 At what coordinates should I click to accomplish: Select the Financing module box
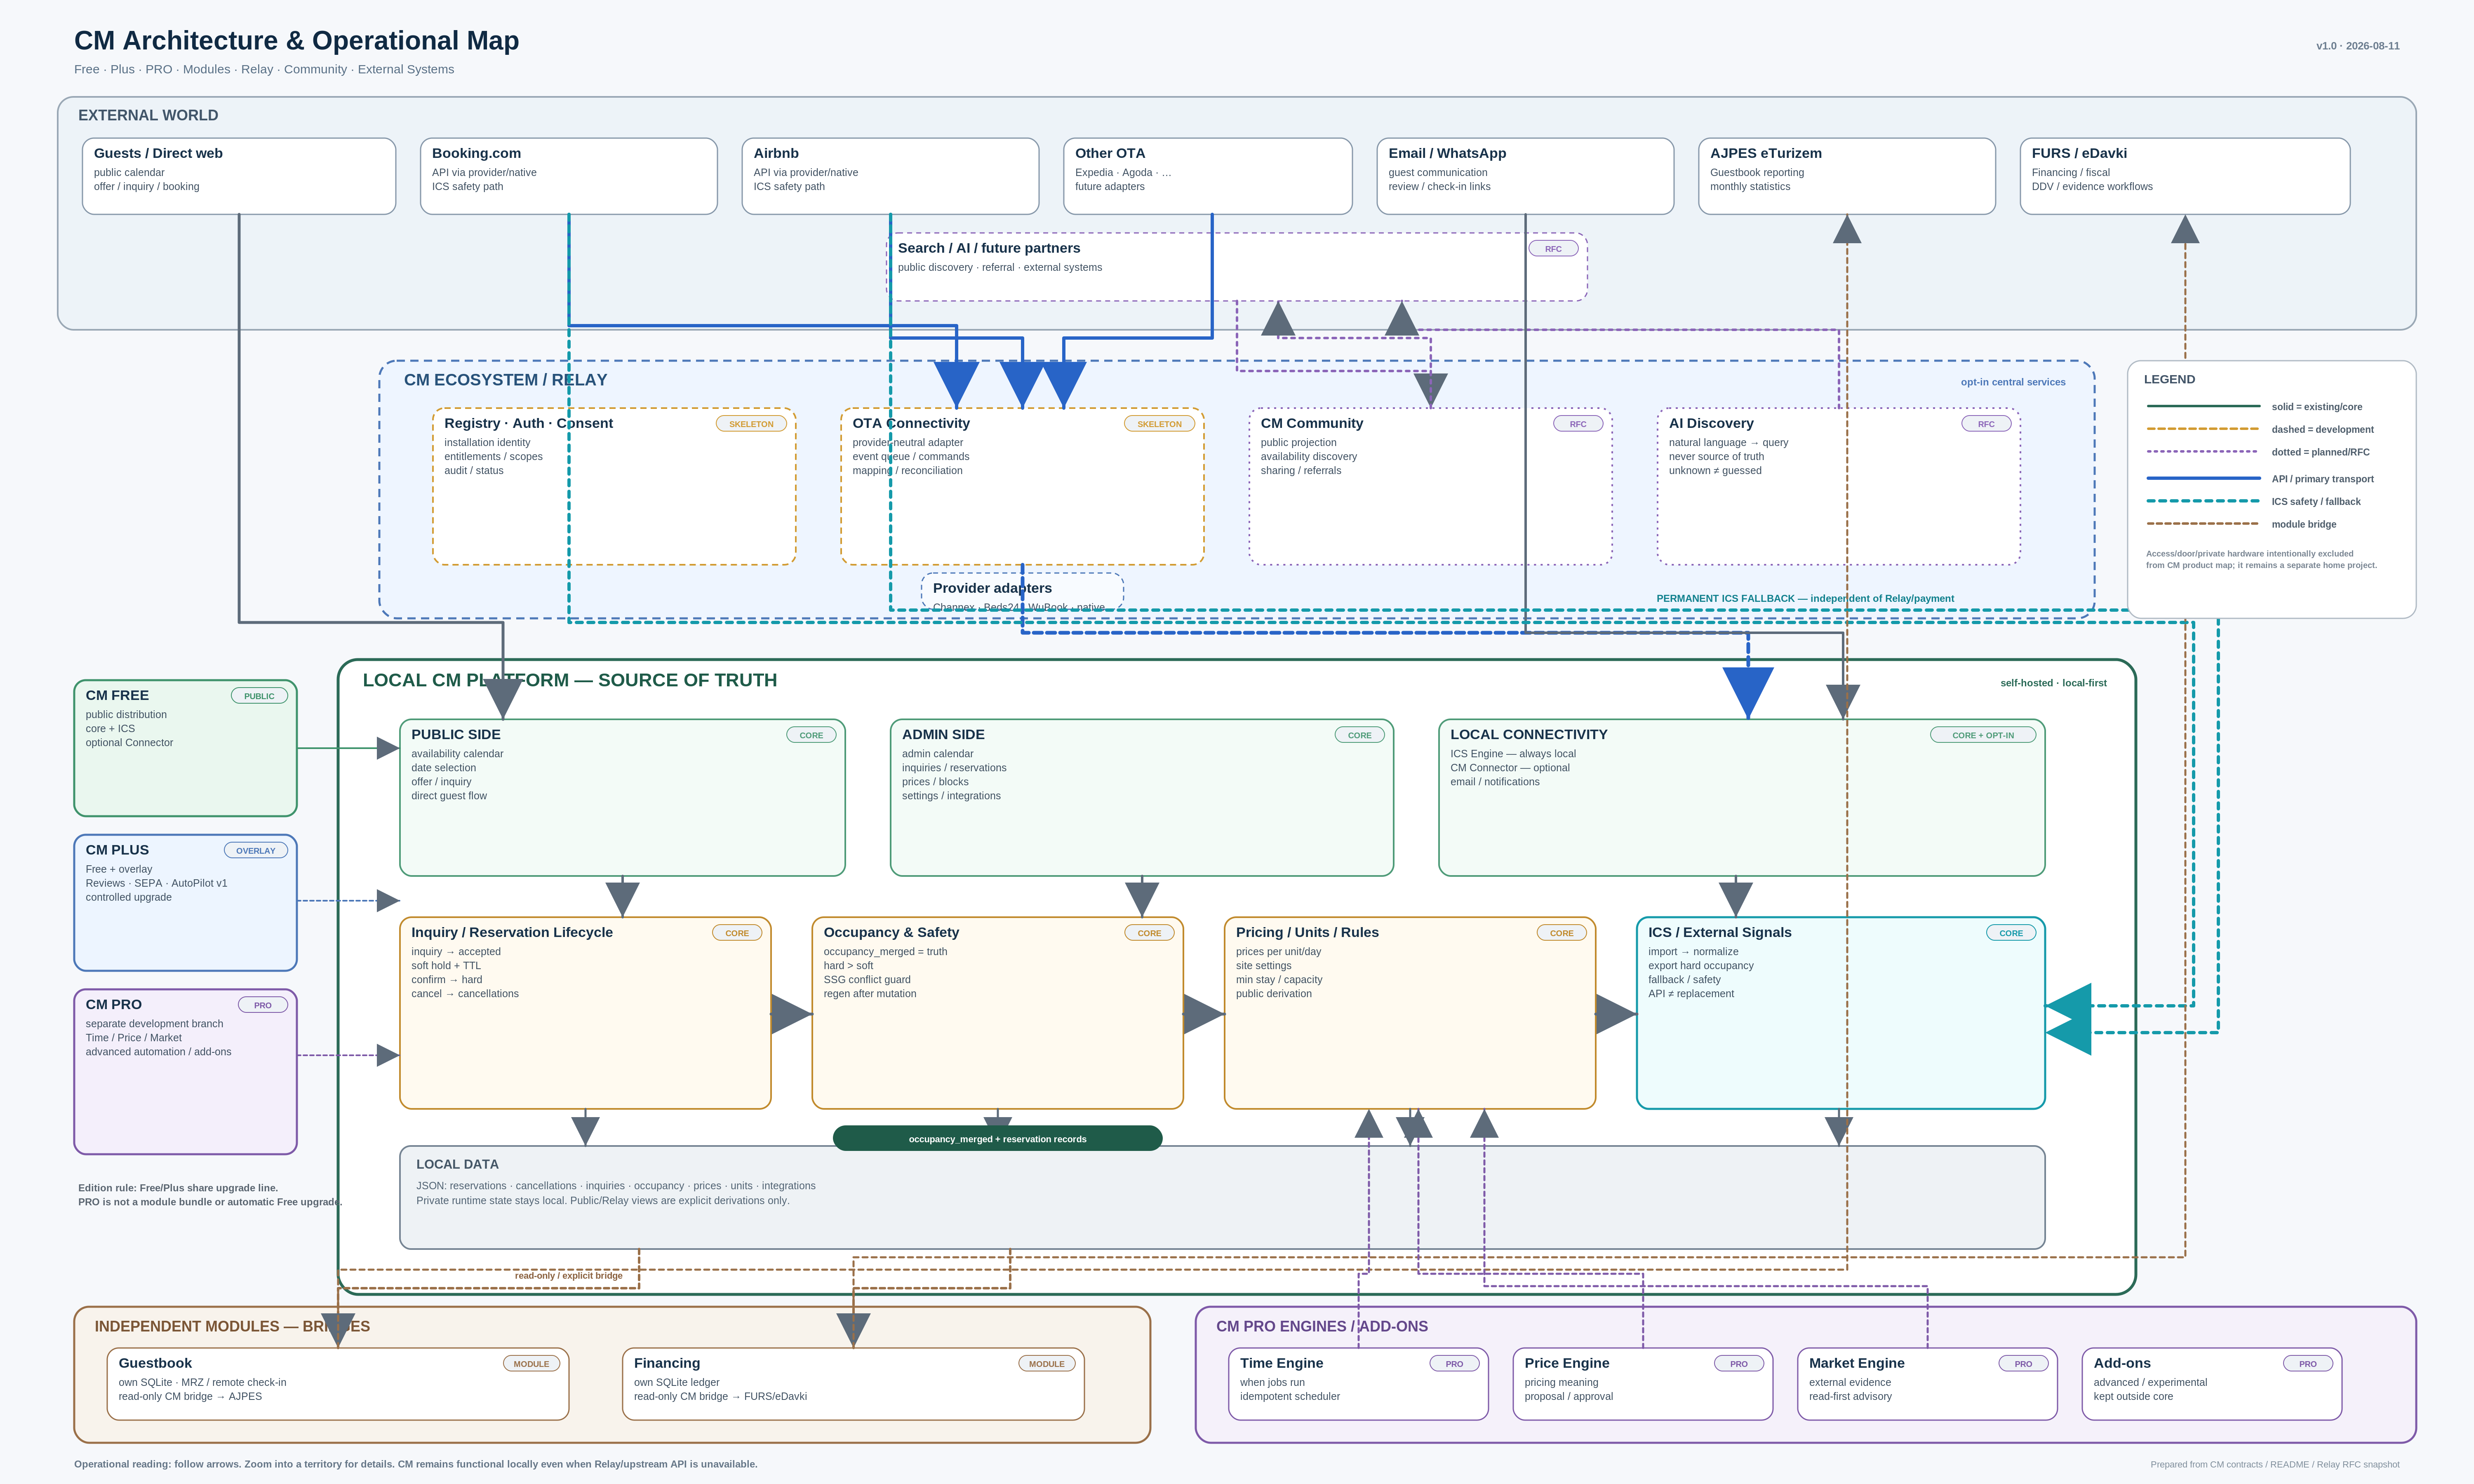853,1384
